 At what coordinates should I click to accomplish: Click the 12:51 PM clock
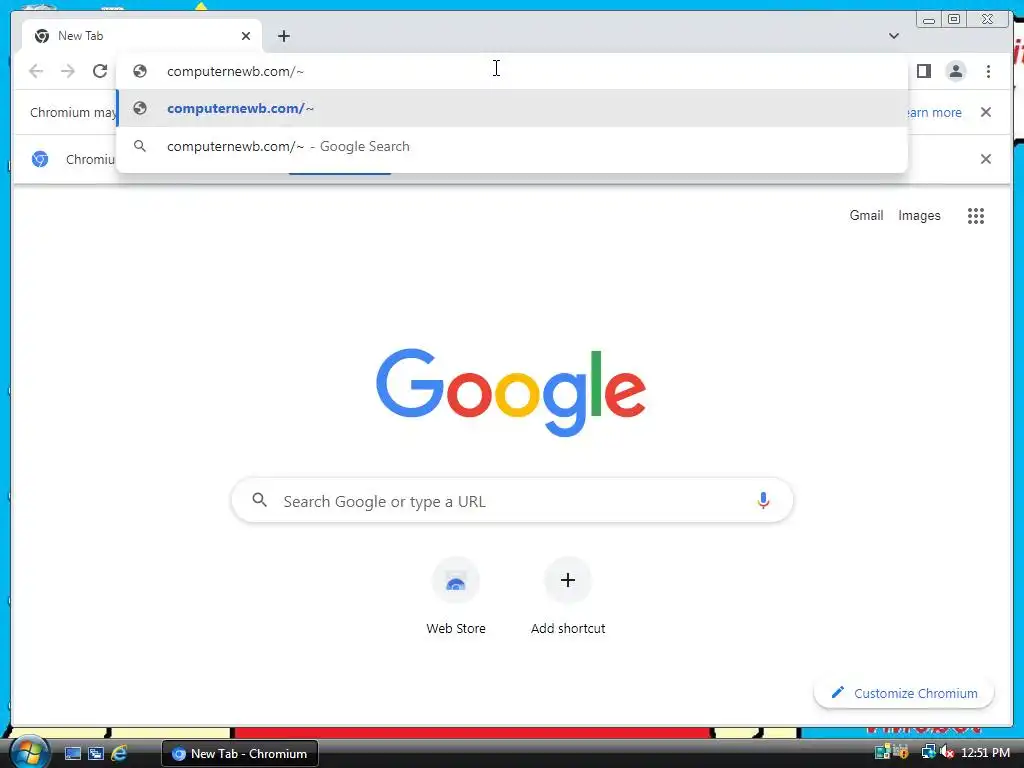(985, 753)
